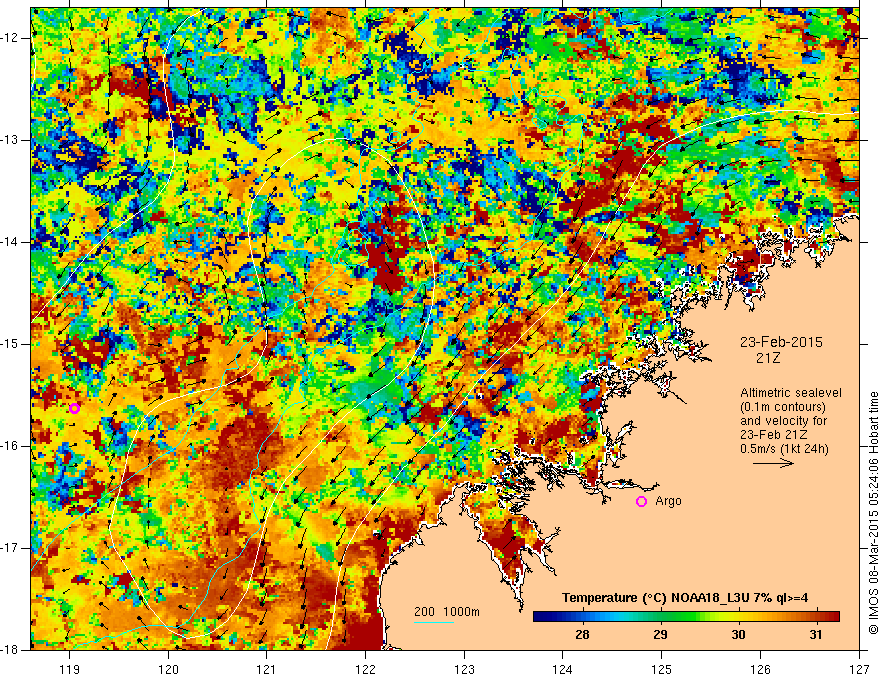880x680 pixels.
Task: Click the longitude axis label '121'
Action: [267, 669]
